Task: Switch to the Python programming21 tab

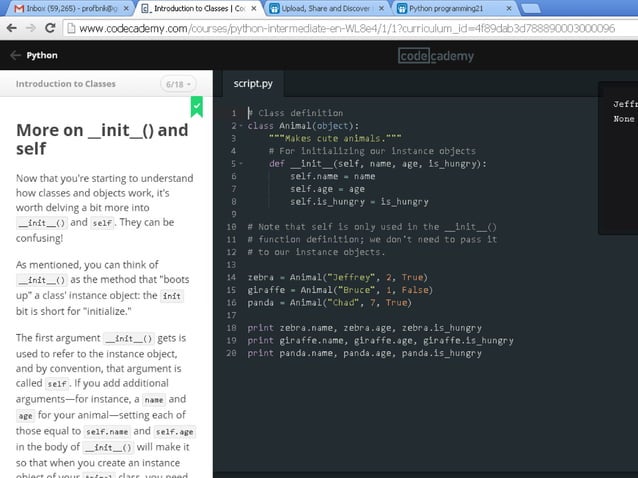Action: pos(454,8)
